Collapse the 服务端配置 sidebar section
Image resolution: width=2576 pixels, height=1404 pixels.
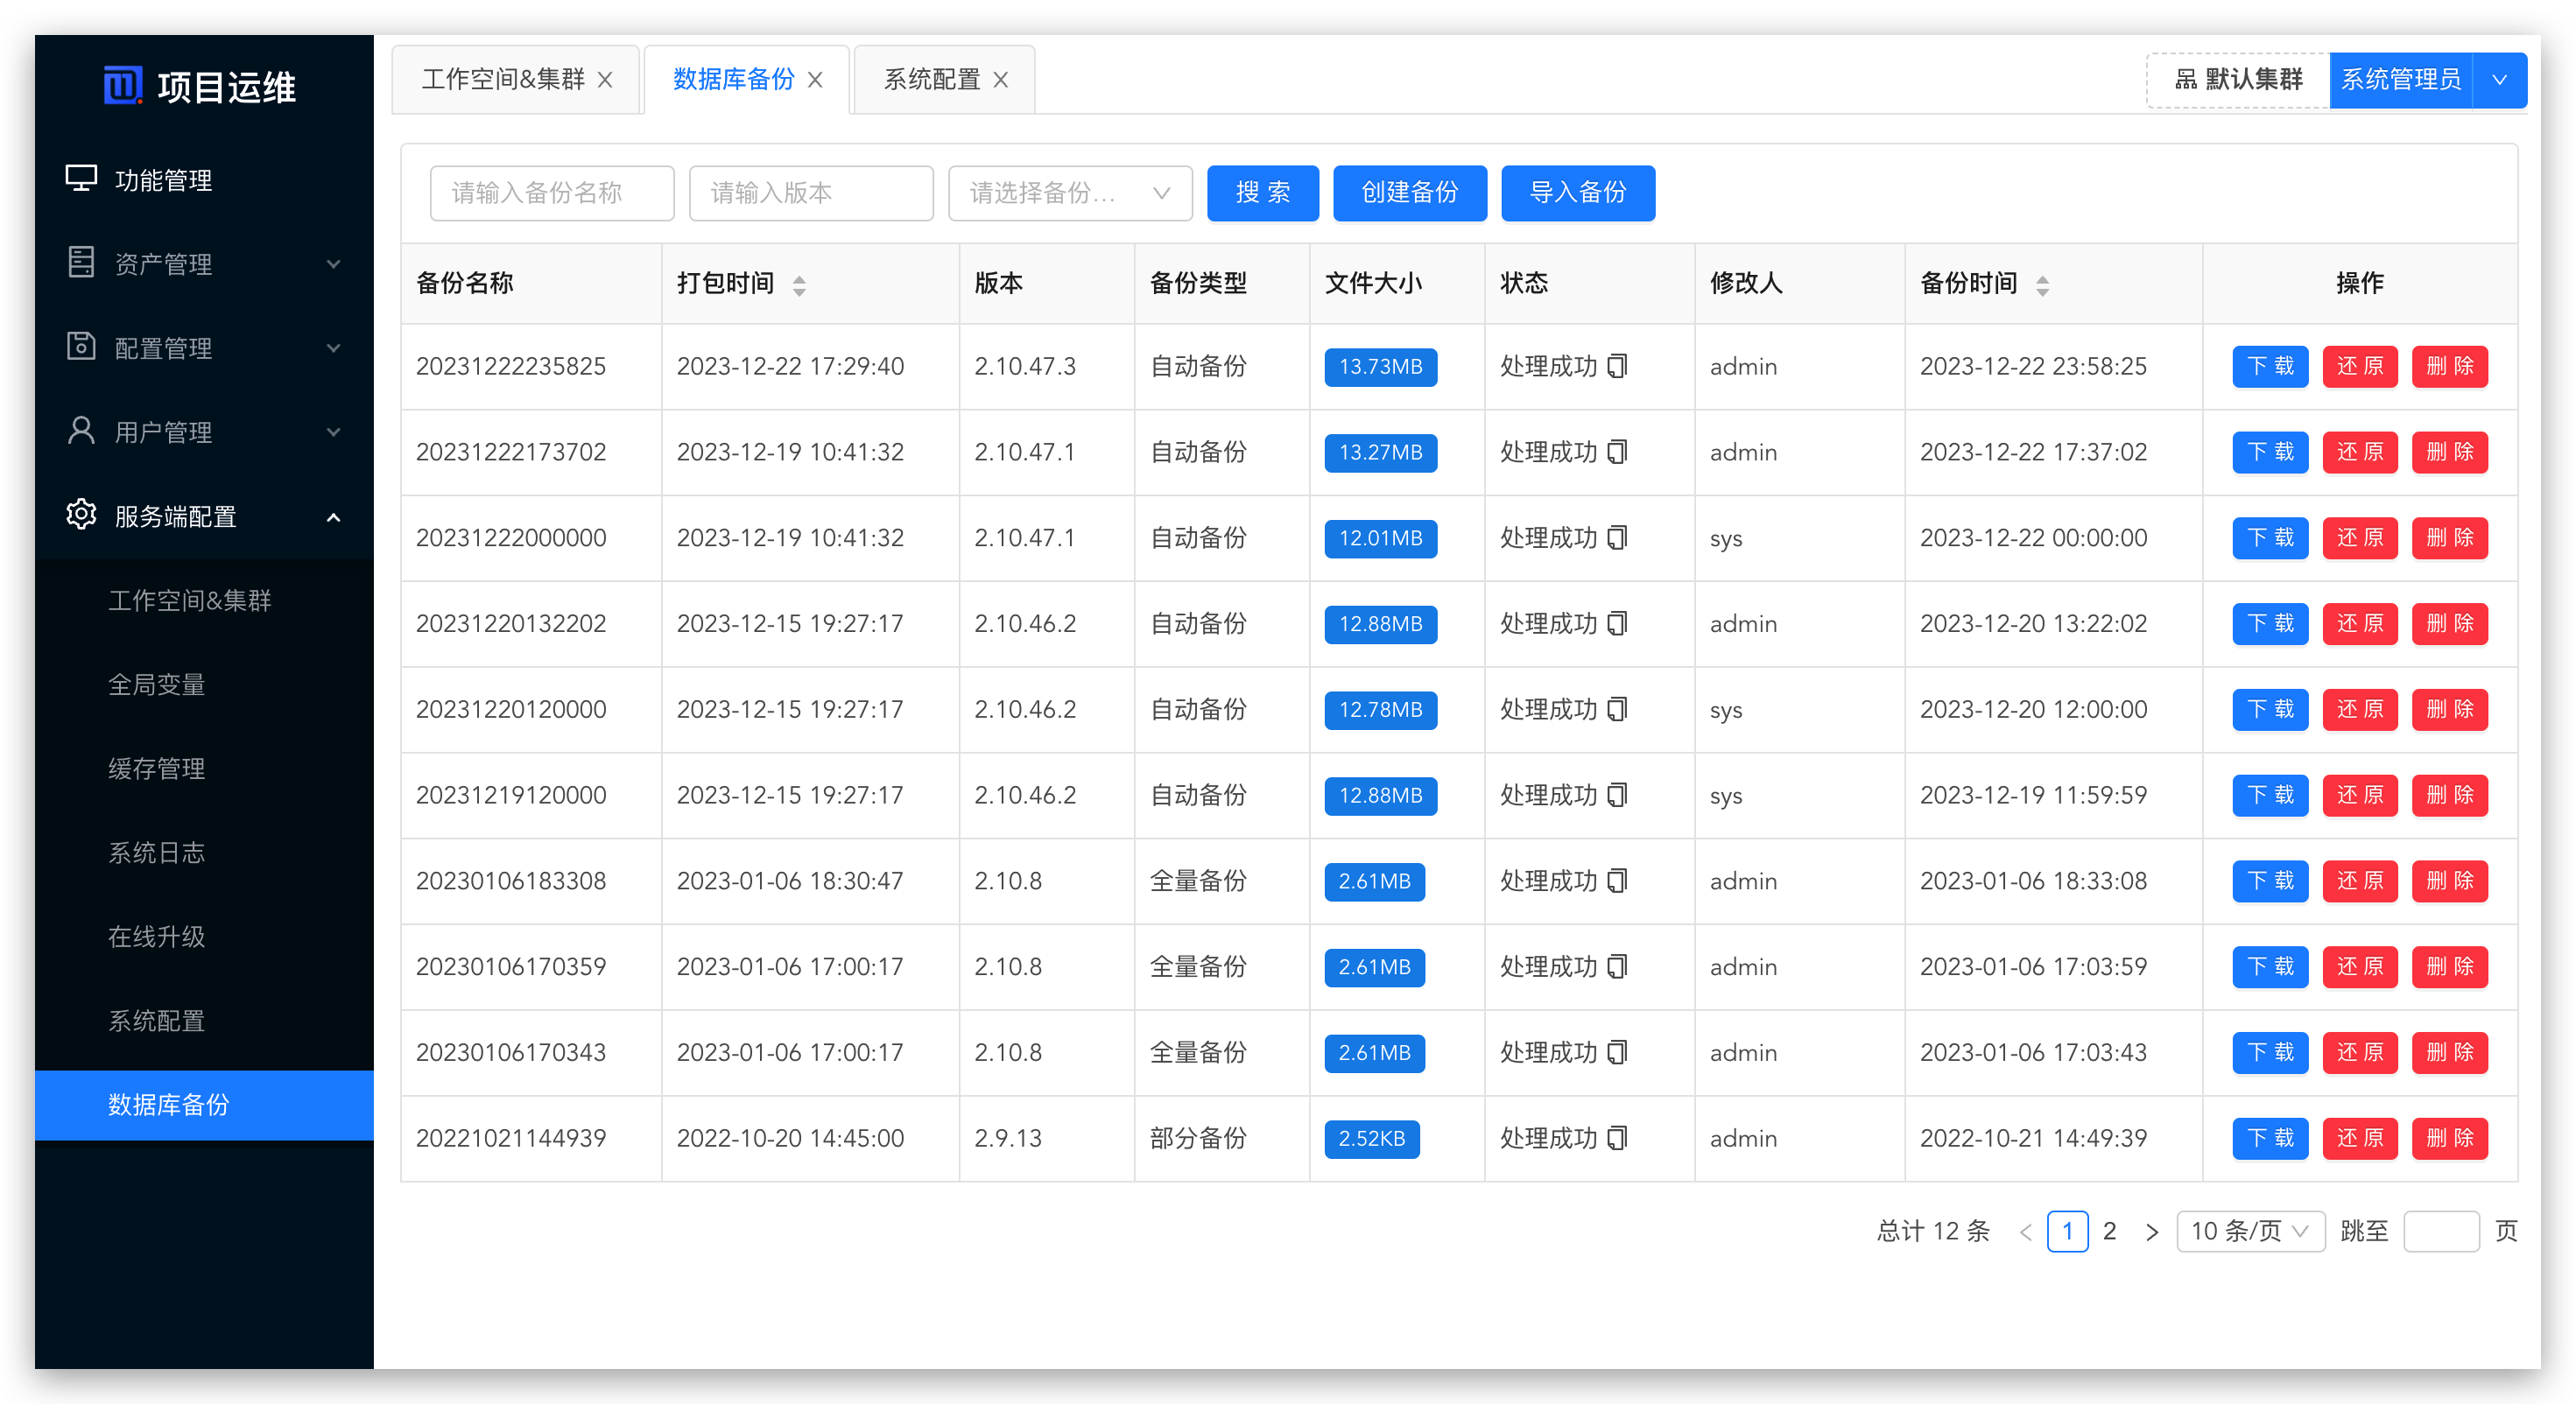(x=334, y=517)
